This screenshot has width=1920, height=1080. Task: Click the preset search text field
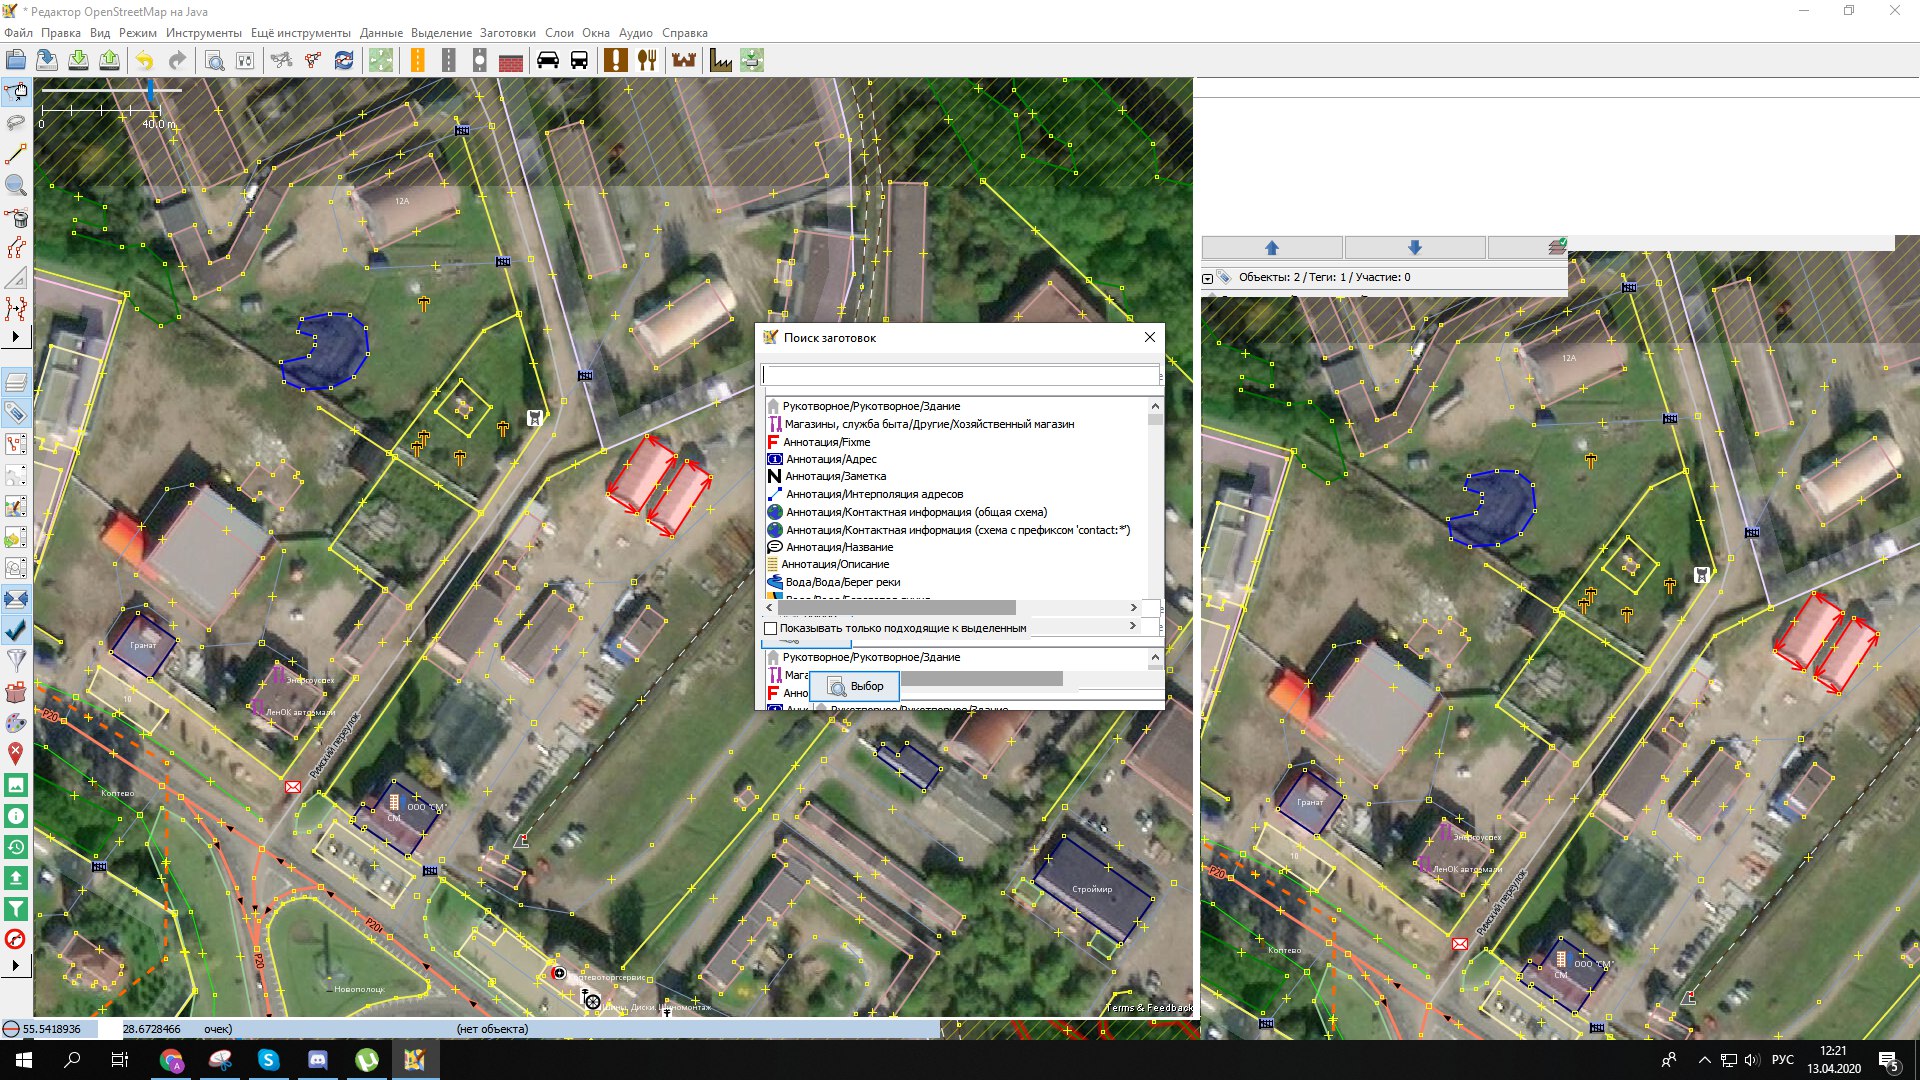[x=960, y=375]
